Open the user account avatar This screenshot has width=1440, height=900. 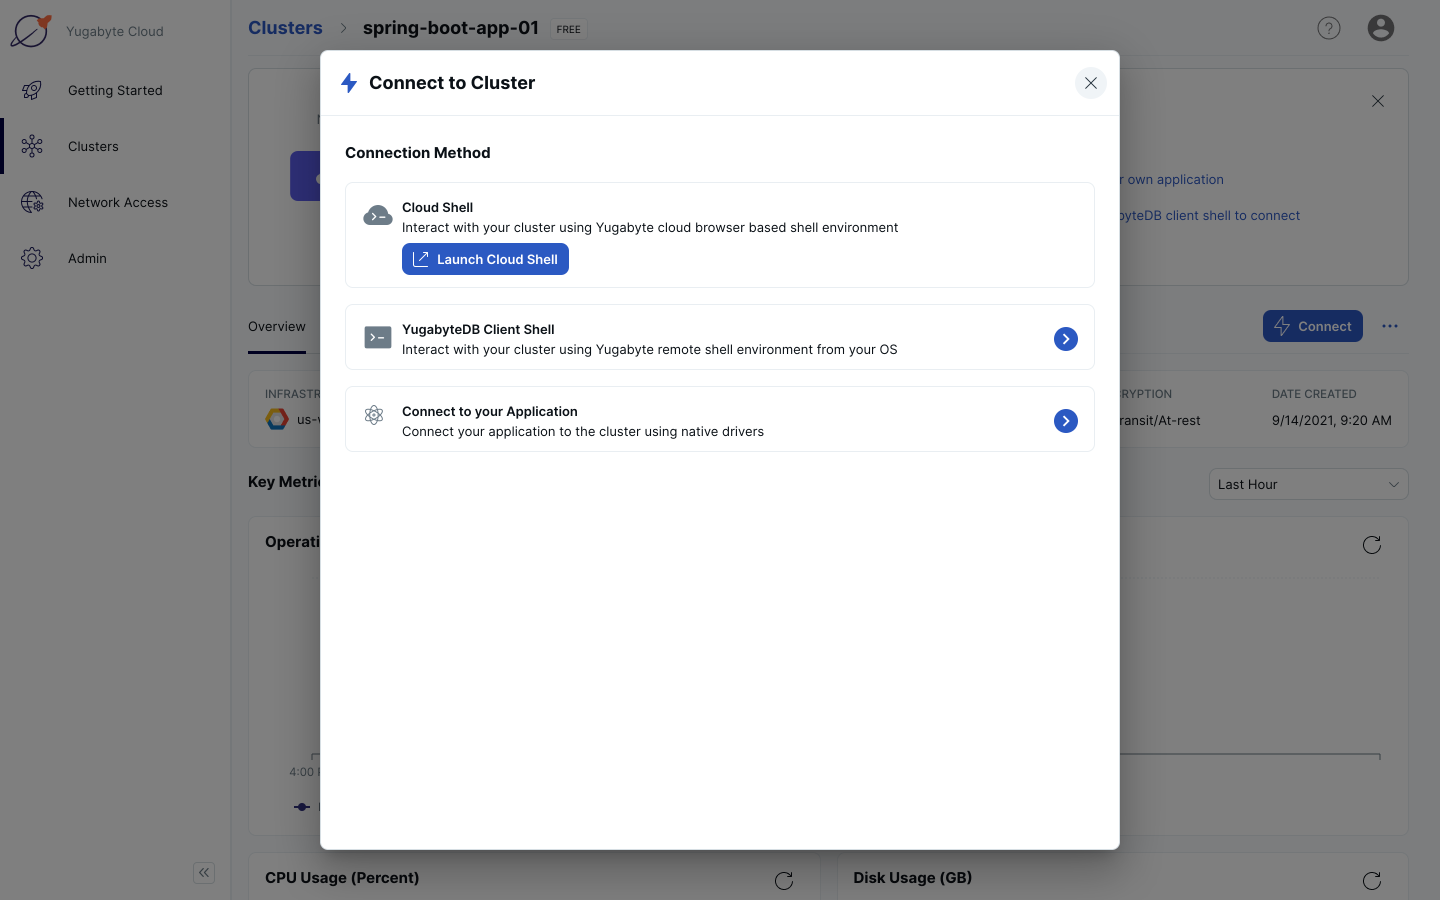point(1380,28)
